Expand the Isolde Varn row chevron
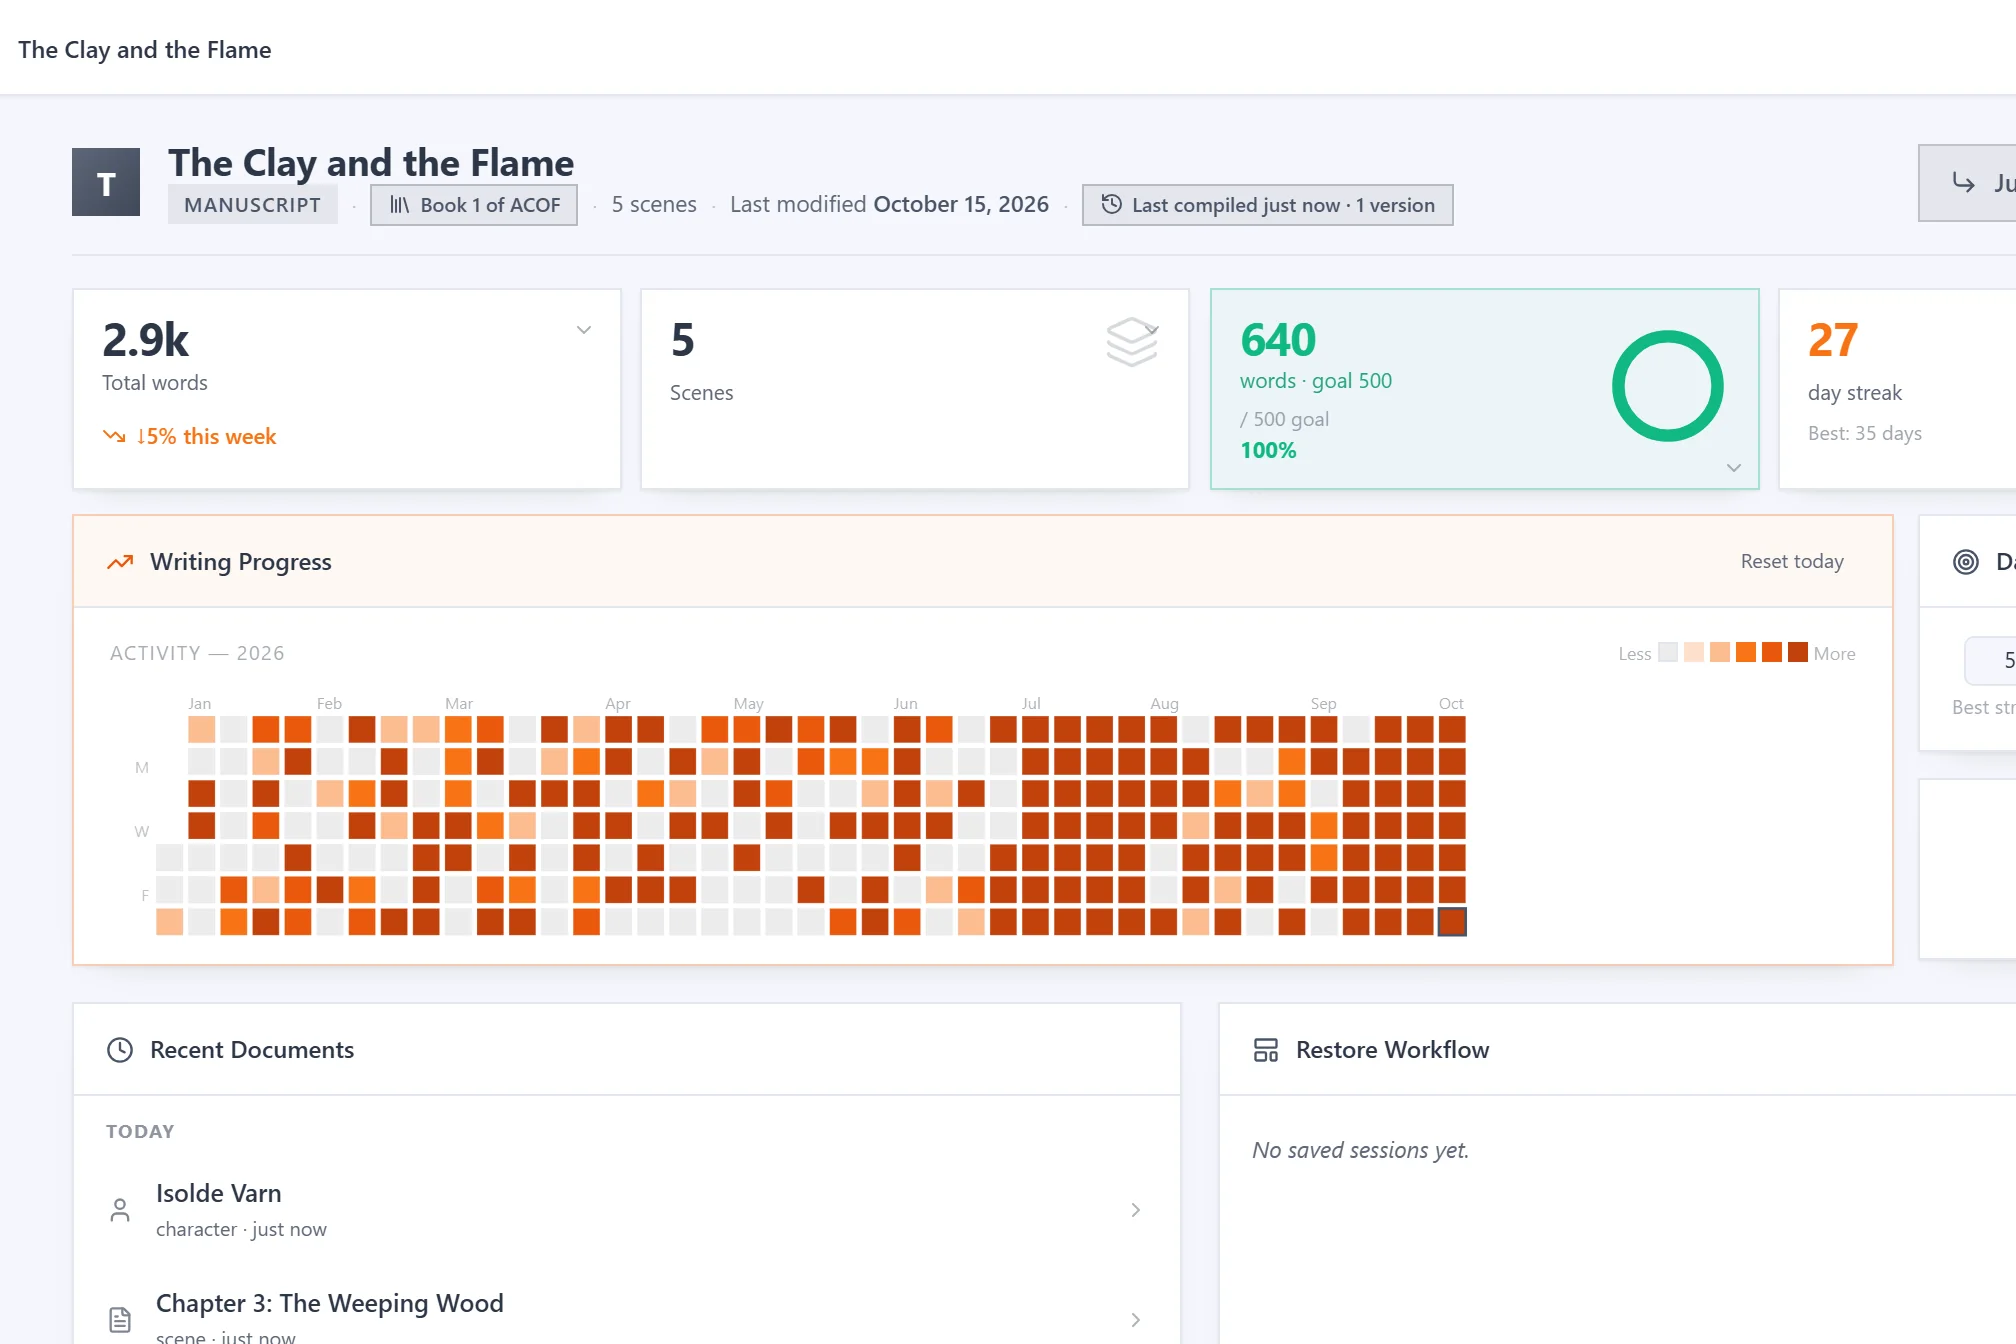The height and width of the screenshot is (1344, 2016). pos(1136,1210)
